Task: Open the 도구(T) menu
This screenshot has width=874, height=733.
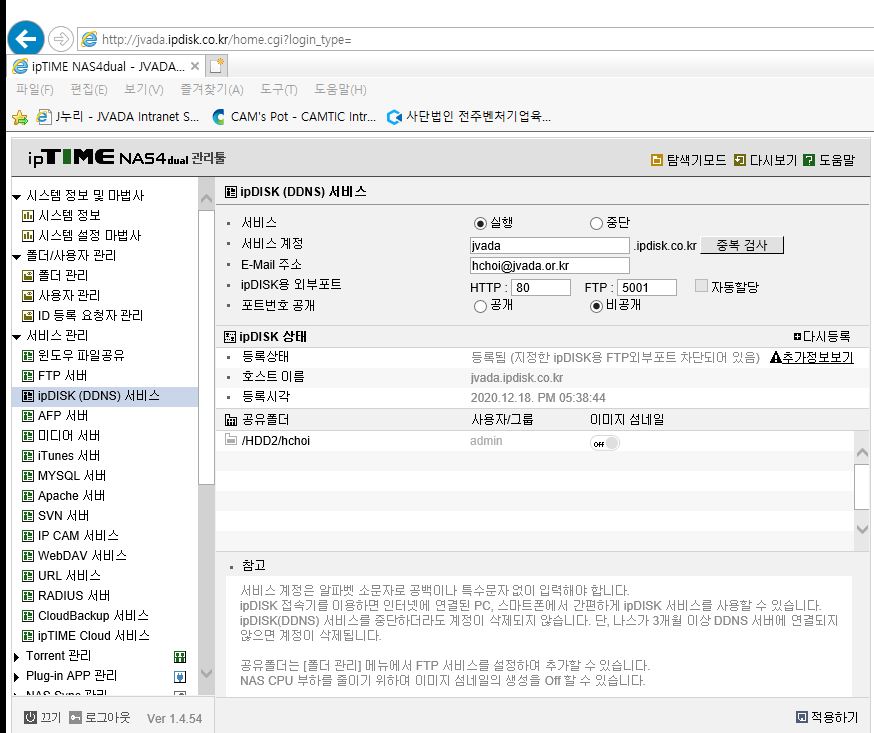Action: [279, 89]
